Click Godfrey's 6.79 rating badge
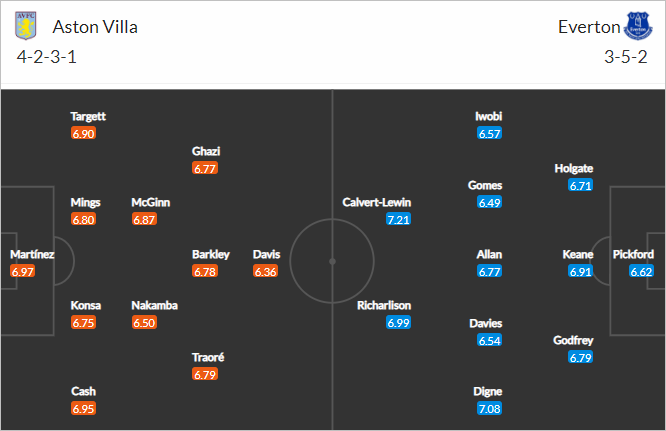This screenshot has height=431, width=666. [x=580, y=358]
